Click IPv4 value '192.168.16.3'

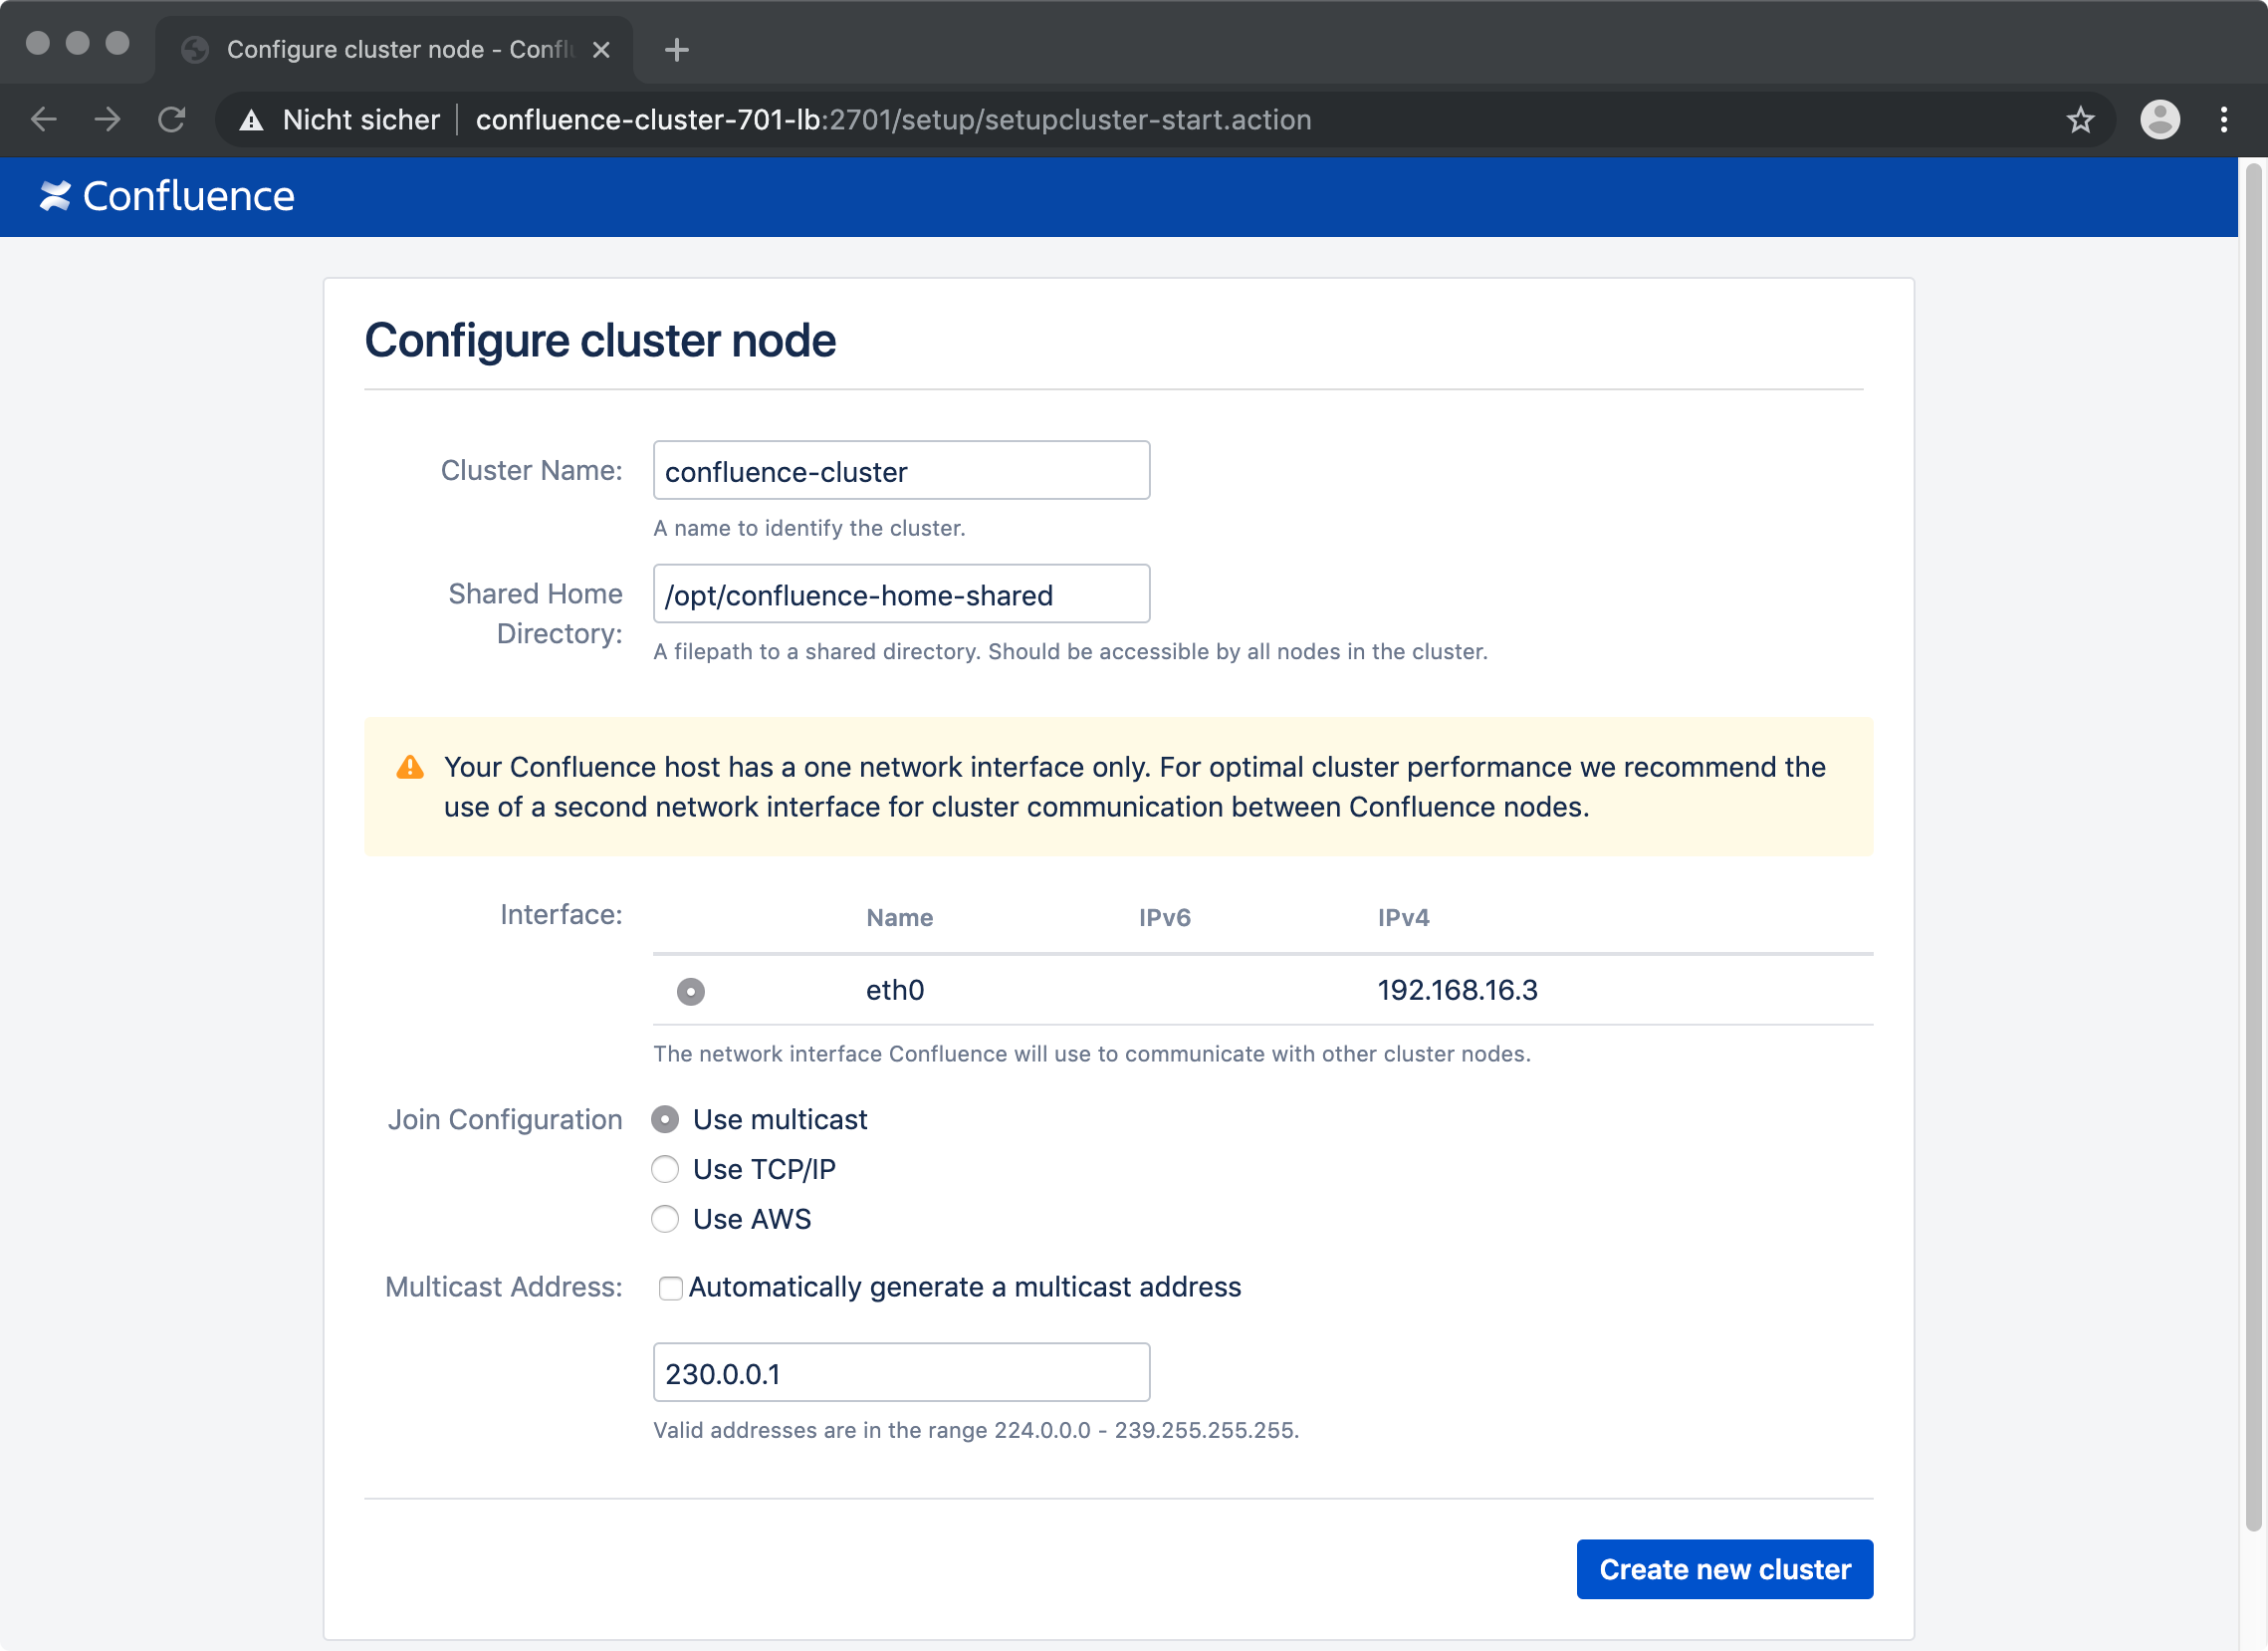pos(1457,990)
